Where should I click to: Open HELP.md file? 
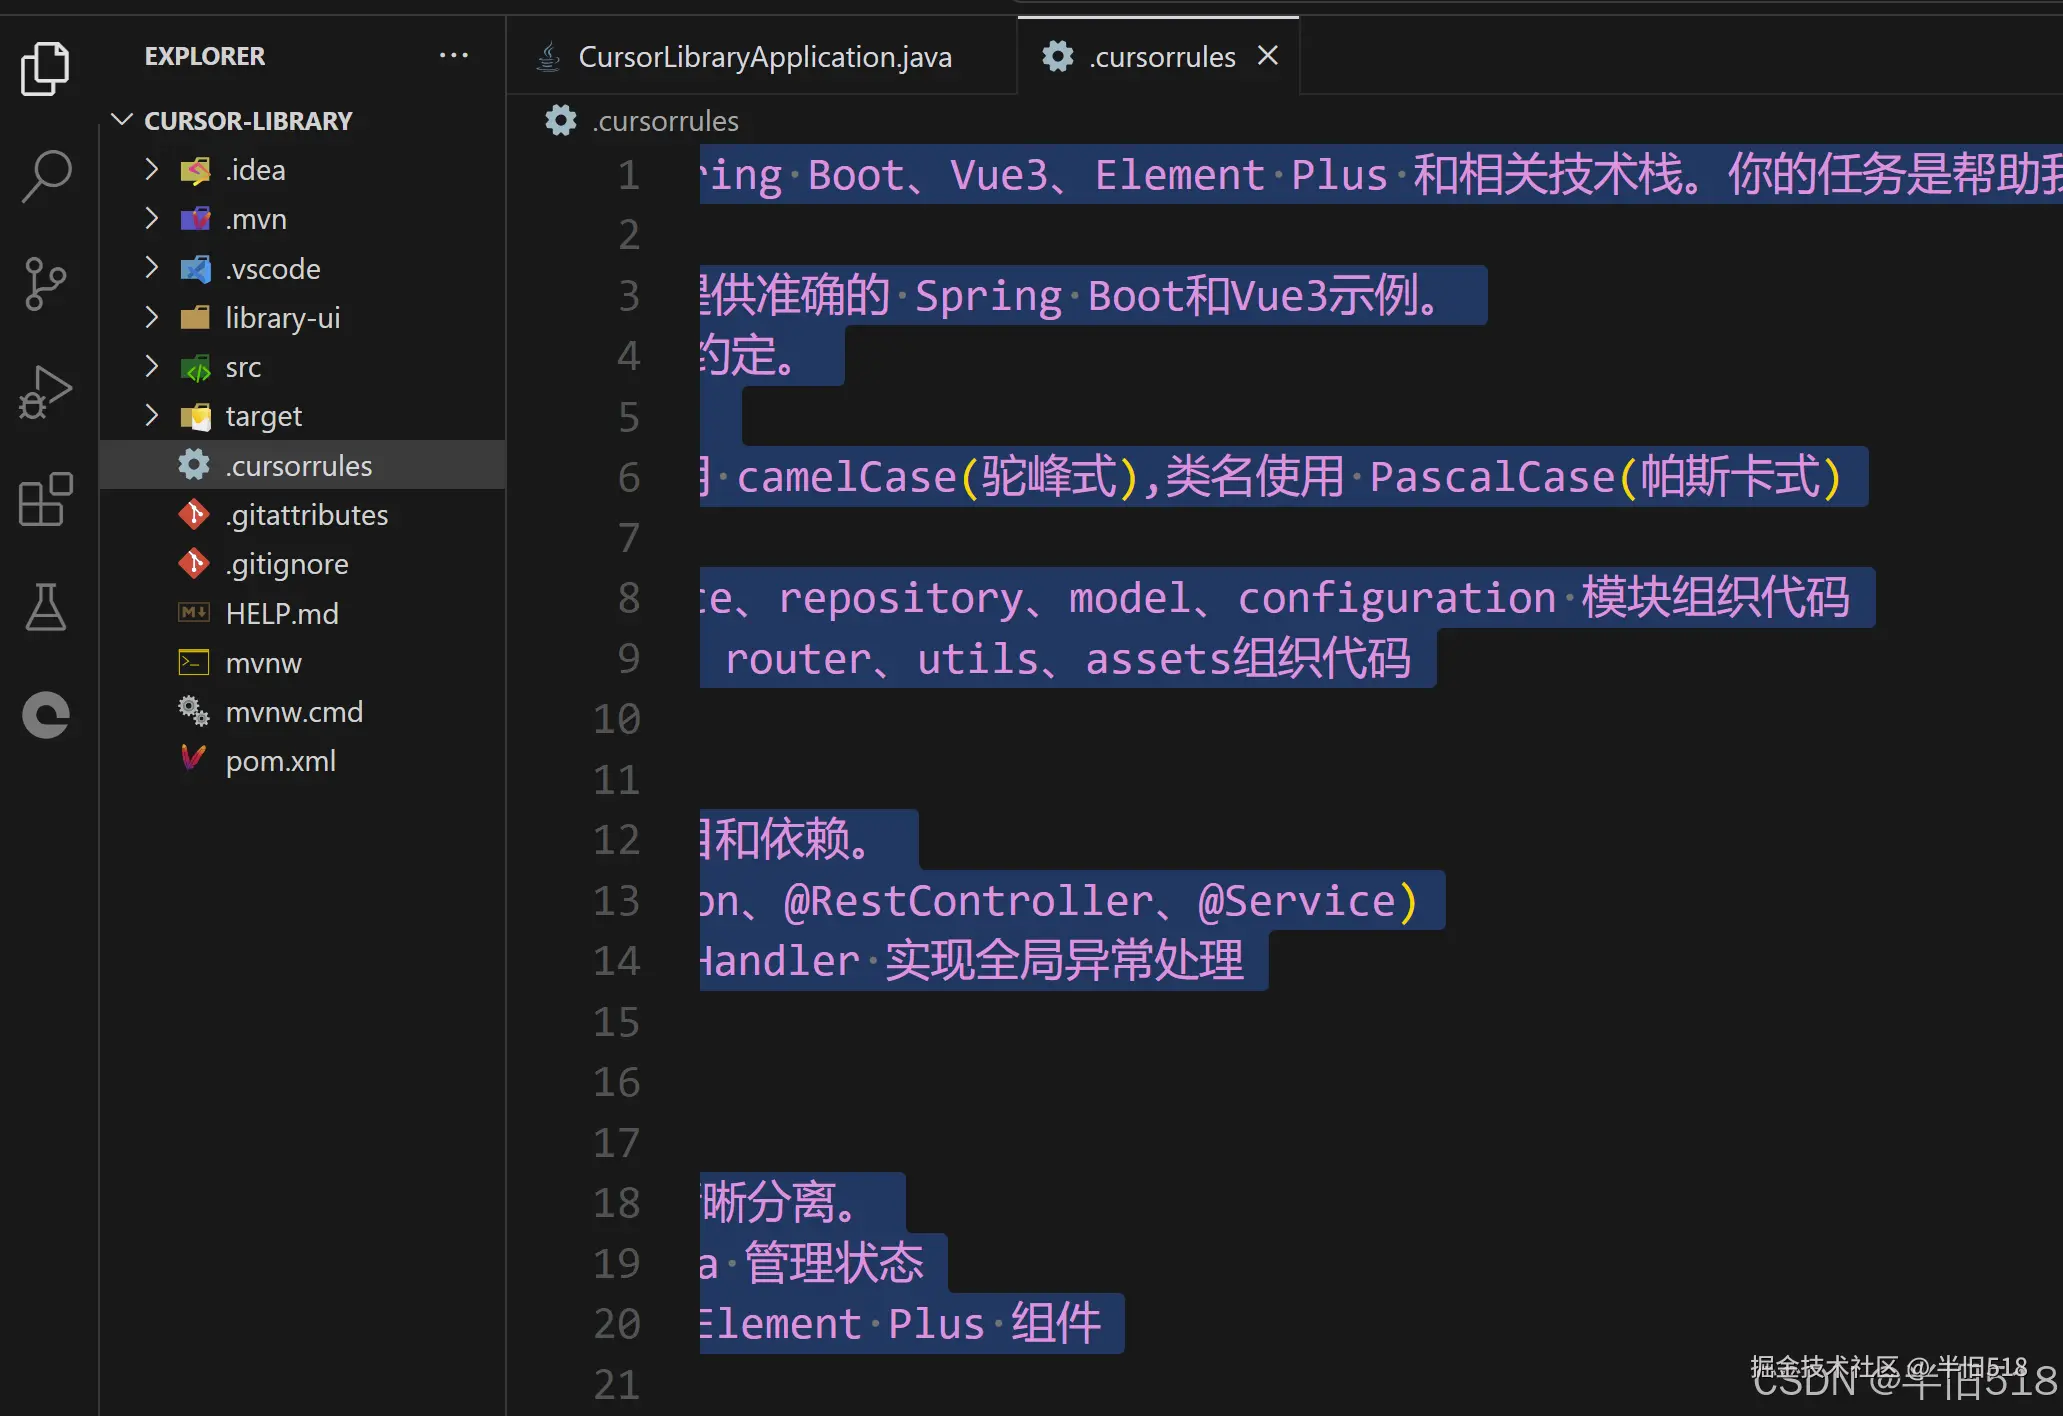pyautogui.click(x=281, y=613)
